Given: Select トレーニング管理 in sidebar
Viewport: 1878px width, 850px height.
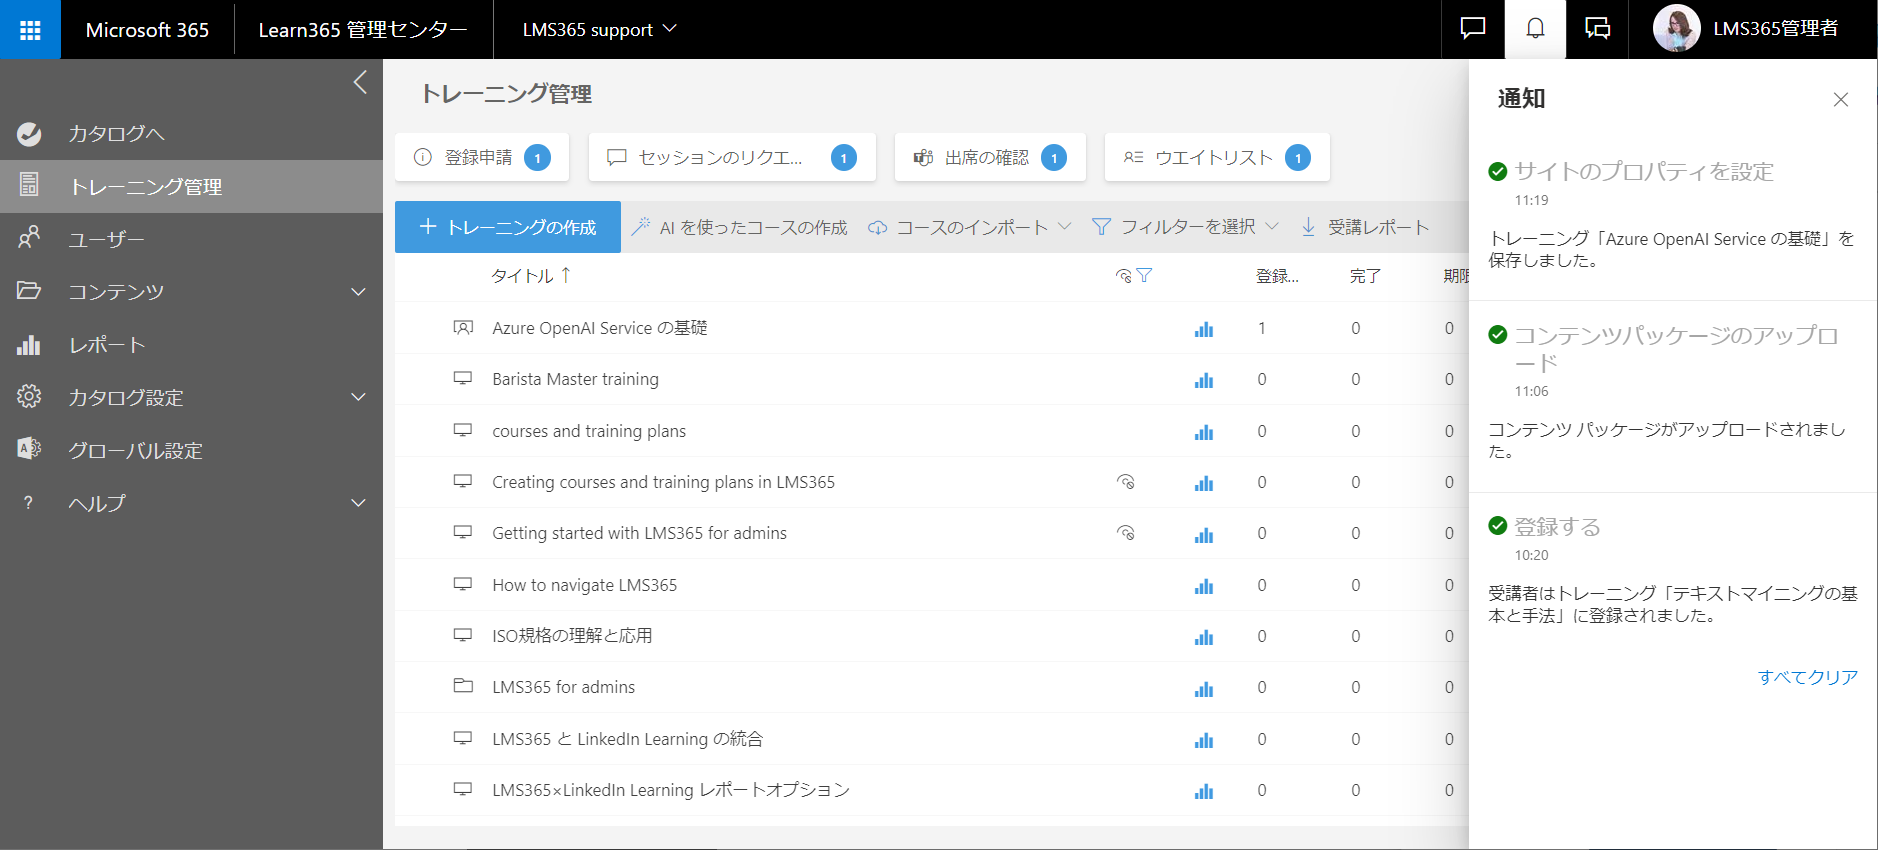Looking at the screenshot, I should (191, 186).
